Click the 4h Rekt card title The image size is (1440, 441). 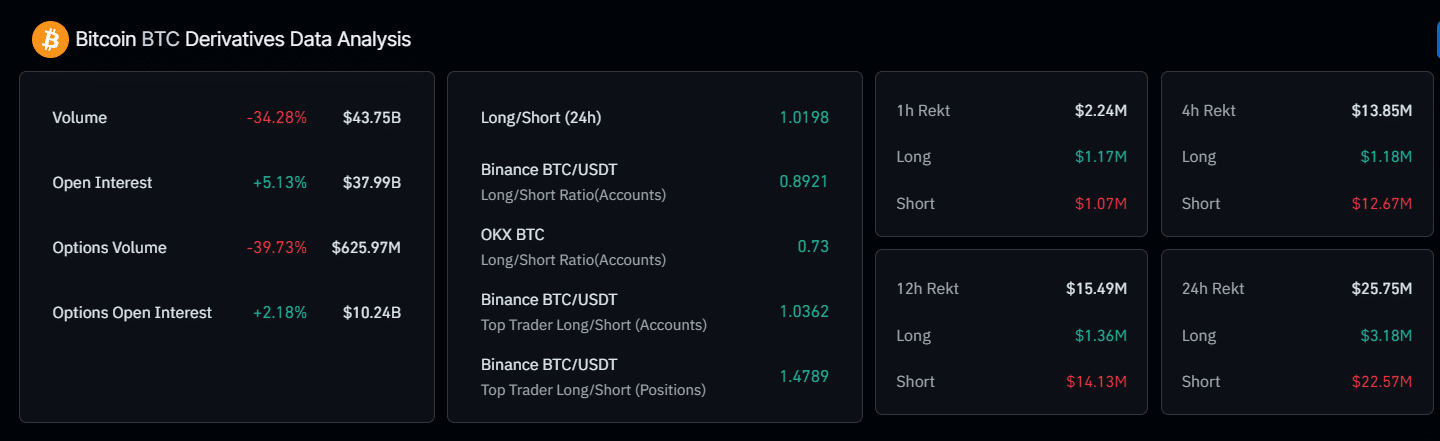click(1208, 111)
